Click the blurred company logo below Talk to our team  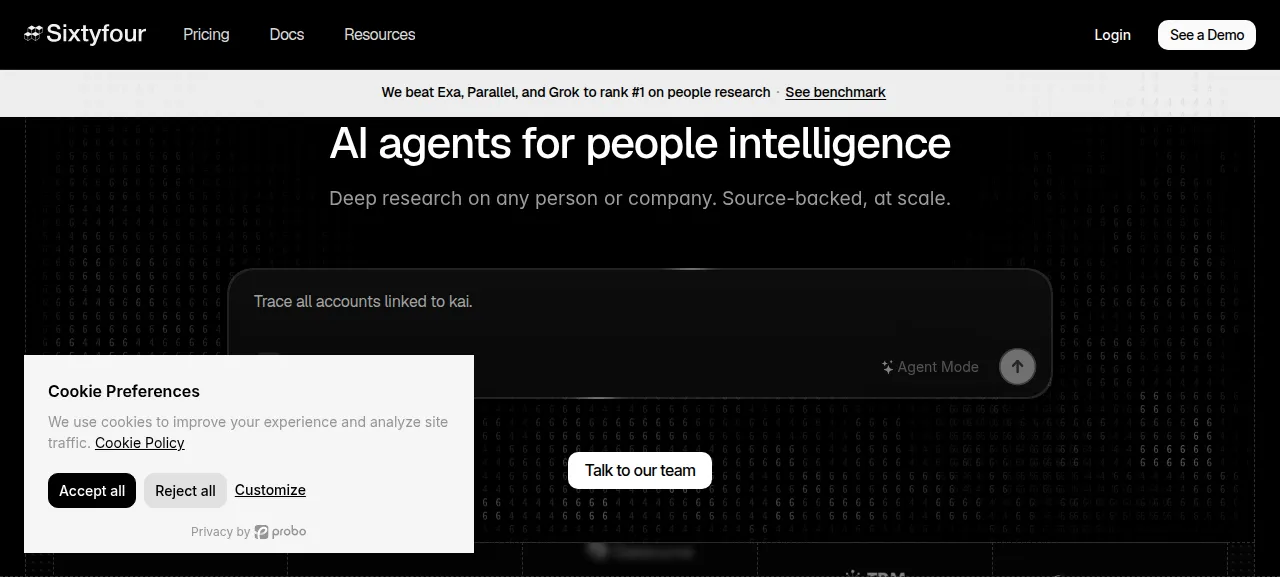[x=640, y=551]
